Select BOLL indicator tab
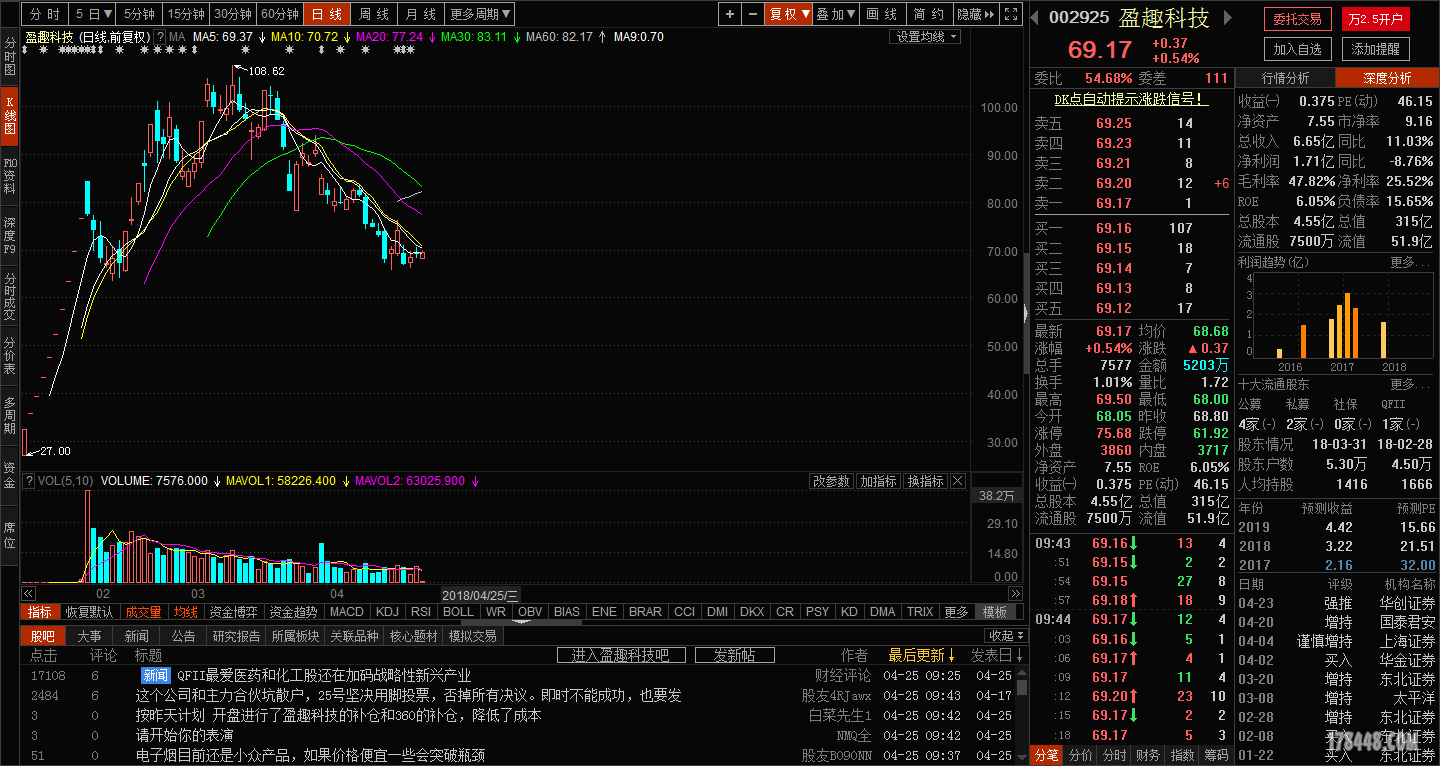Screen dimensions: 1440x766 [458, 612]
